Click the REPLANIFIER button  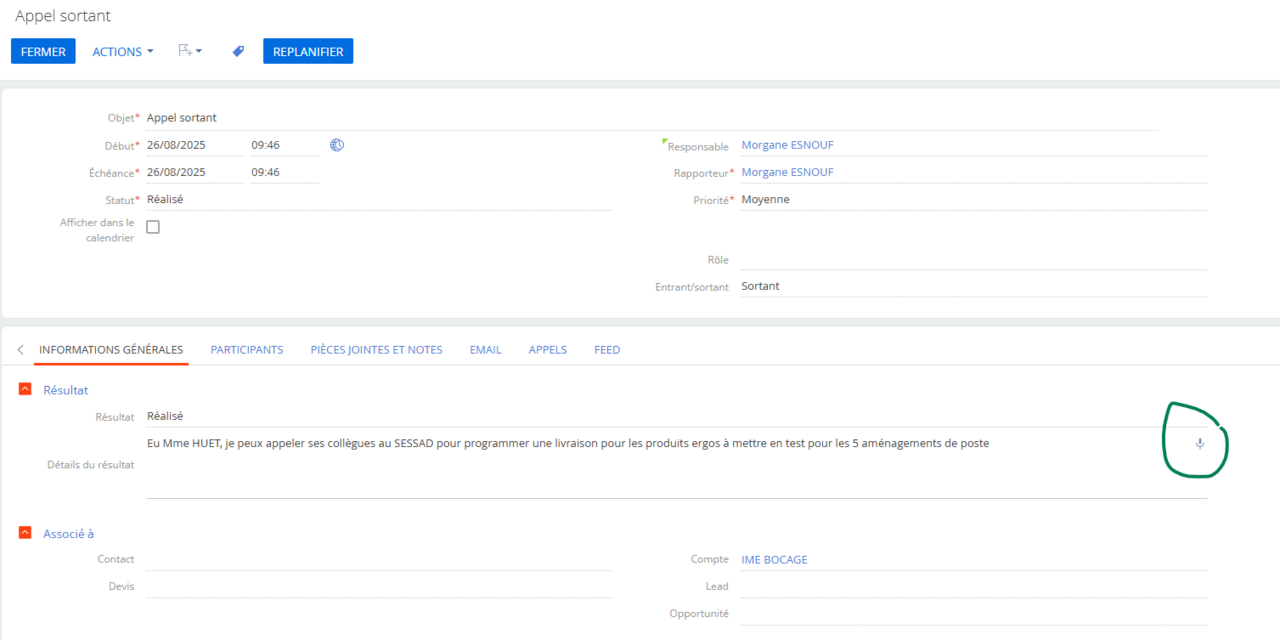click(308, 51)
